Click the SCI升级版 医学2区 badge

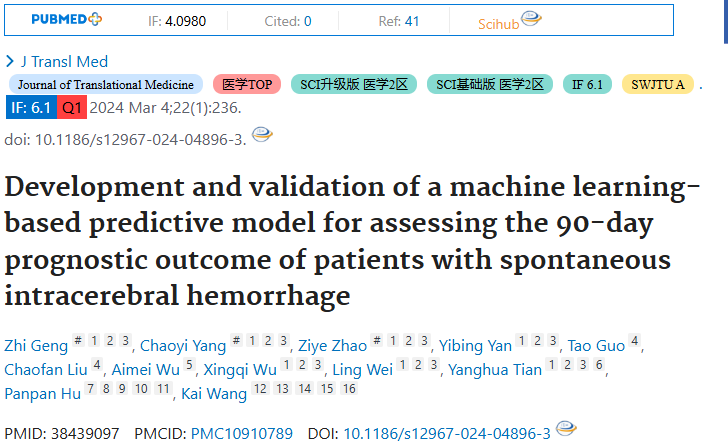coord(354,84)
